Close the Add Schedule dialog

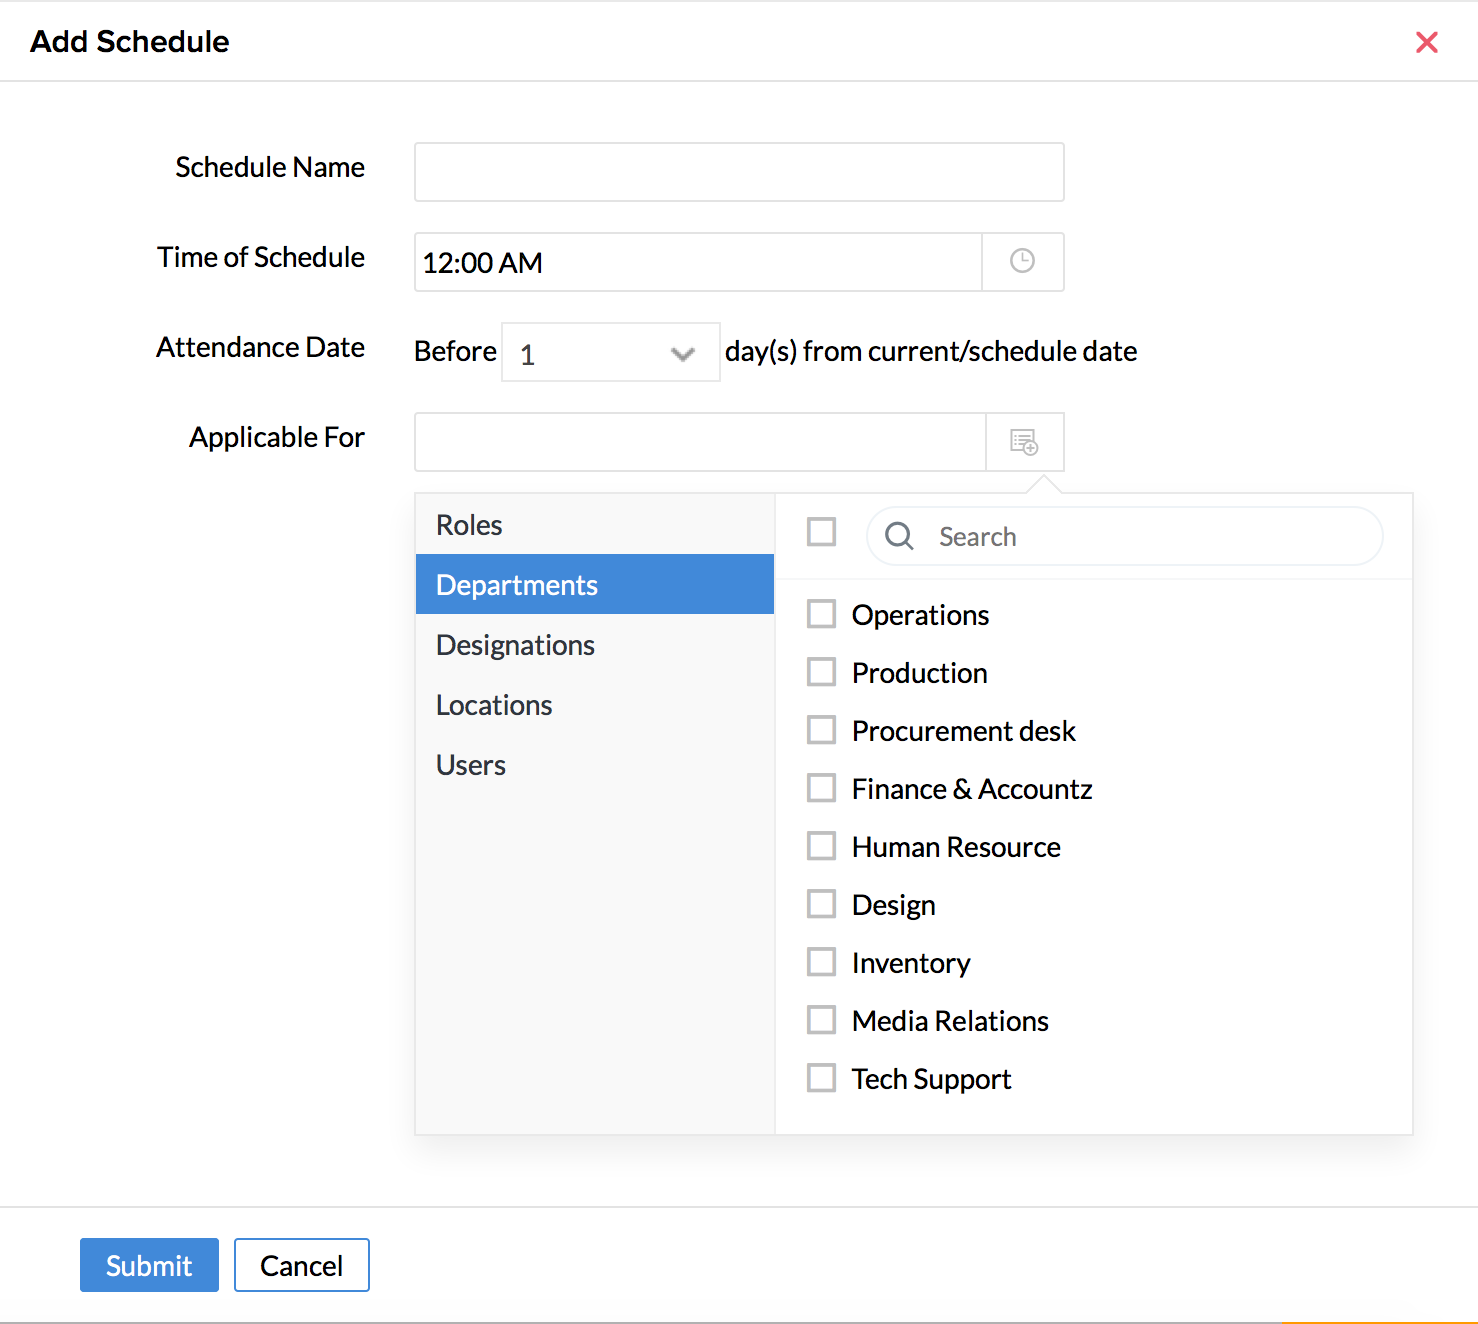tap(1426, 42)
